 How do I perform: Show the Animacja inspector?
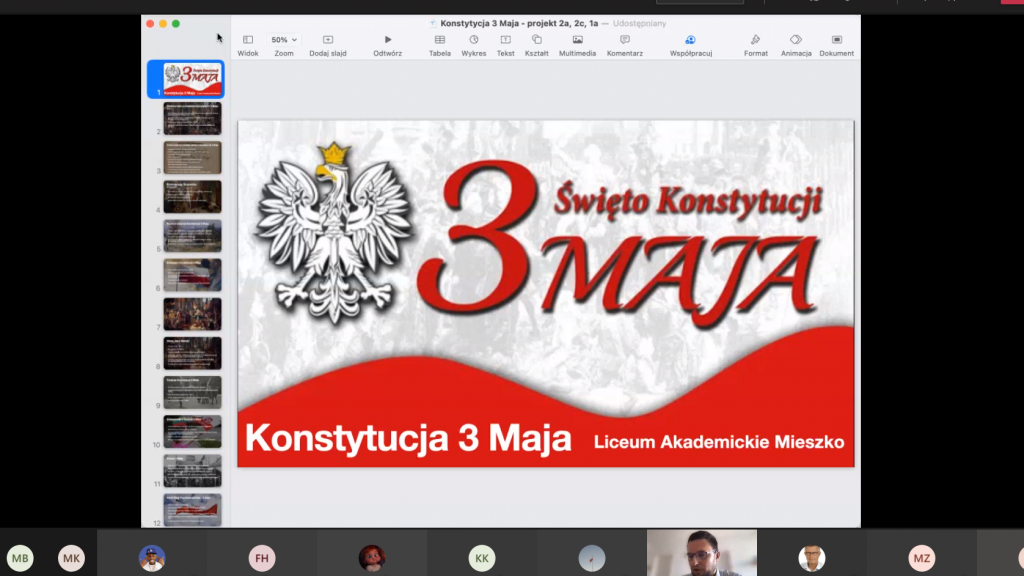[796, 45]
